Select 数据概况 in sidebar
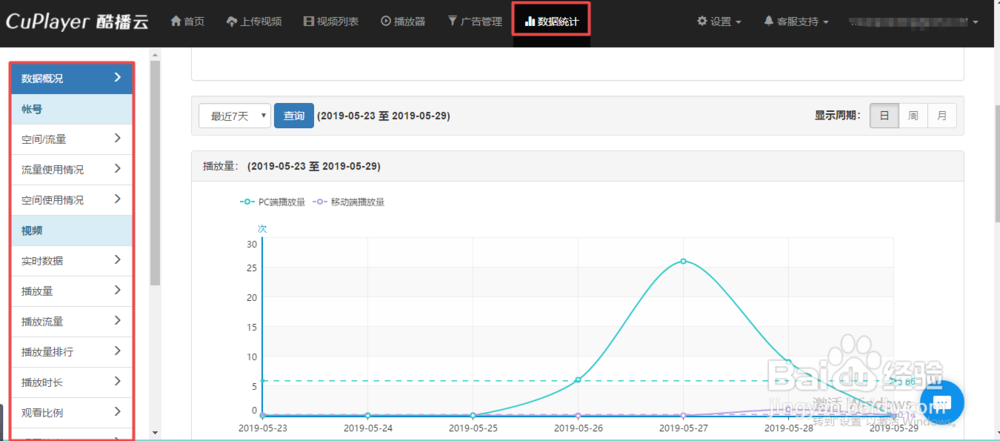 point(71,78)
